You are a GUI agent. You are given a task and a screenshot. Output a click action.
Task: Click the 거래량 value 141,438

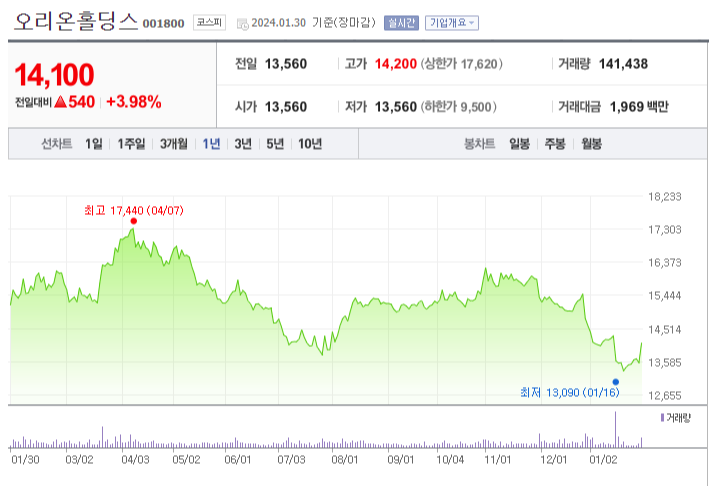pyautogui.click(x=623, y=64)
